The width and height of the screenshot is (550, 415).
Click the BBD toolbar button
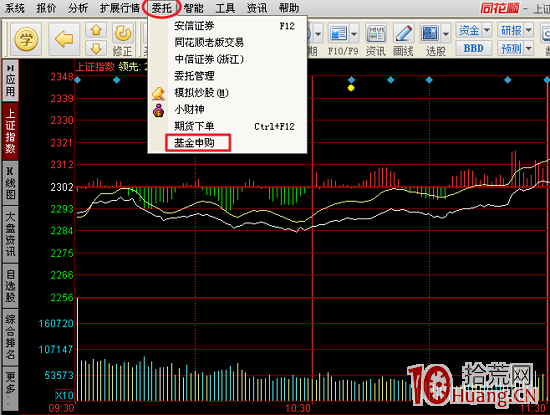474,48
